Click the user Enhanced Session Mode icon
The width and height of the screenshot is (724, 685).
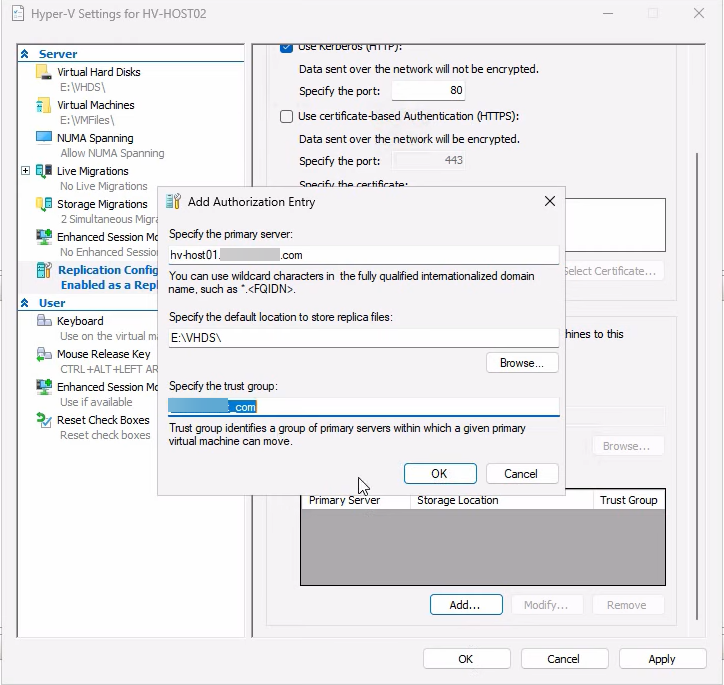[44, 387]
